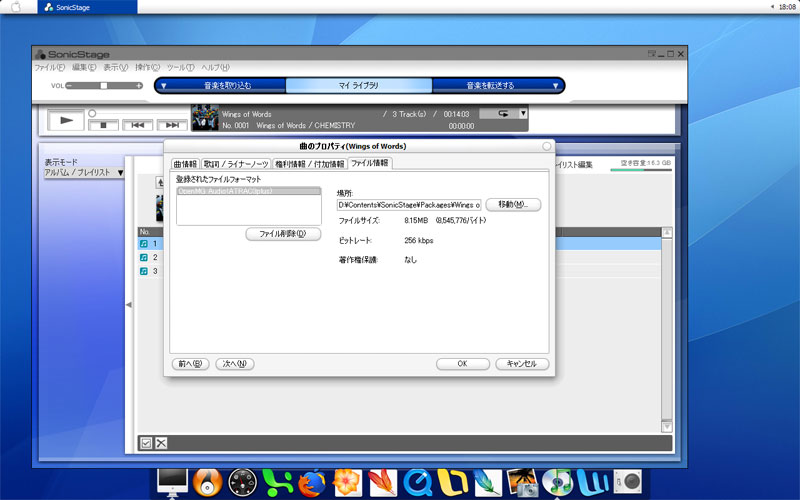Click the repeat mode icon in the player
The height and width of the screenshot is (500, 800).
coord(503,114)
